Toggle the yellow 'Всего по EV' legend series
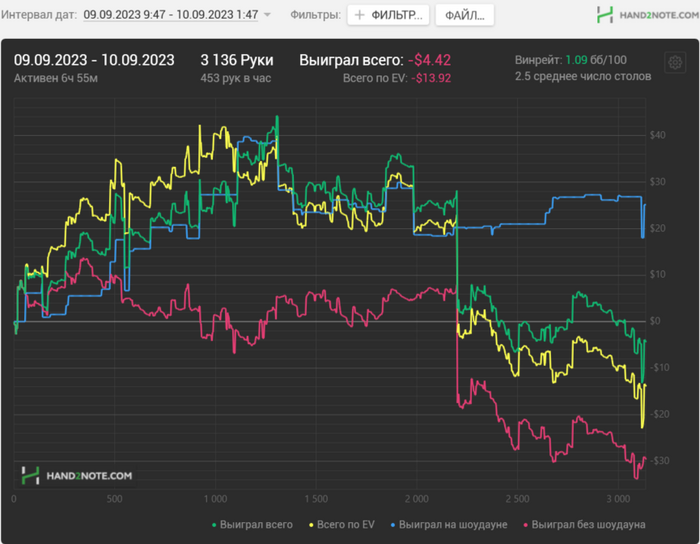This screenshot has width=700, height=544. (342, 525)
